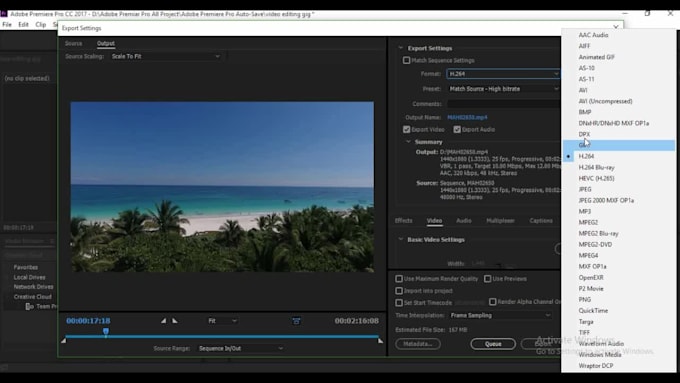Uncheck the Export Audio checkbox
Screen dimensions: 680x383
[x=457, y=129]
